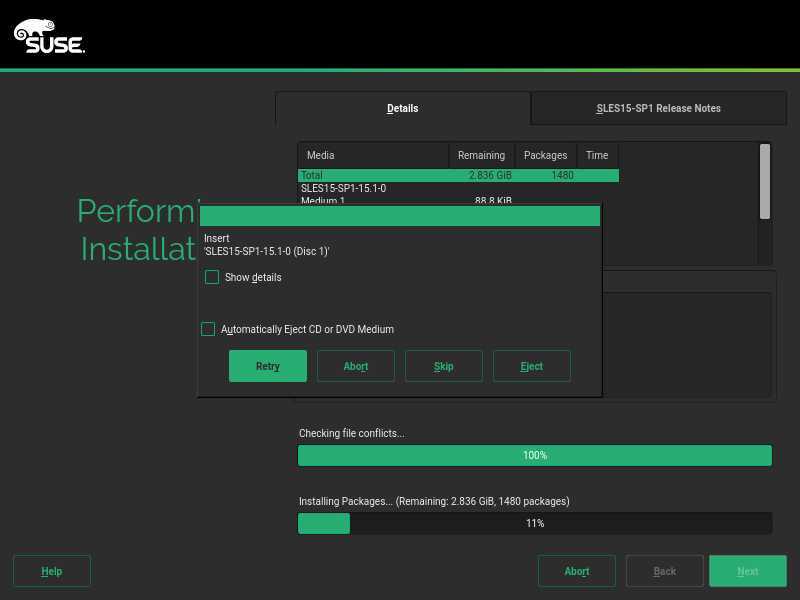The height and width of the screenshot is (600, 800).
Task: Click the 'Installing Packages...' remaining label
Action: (434, 501)
